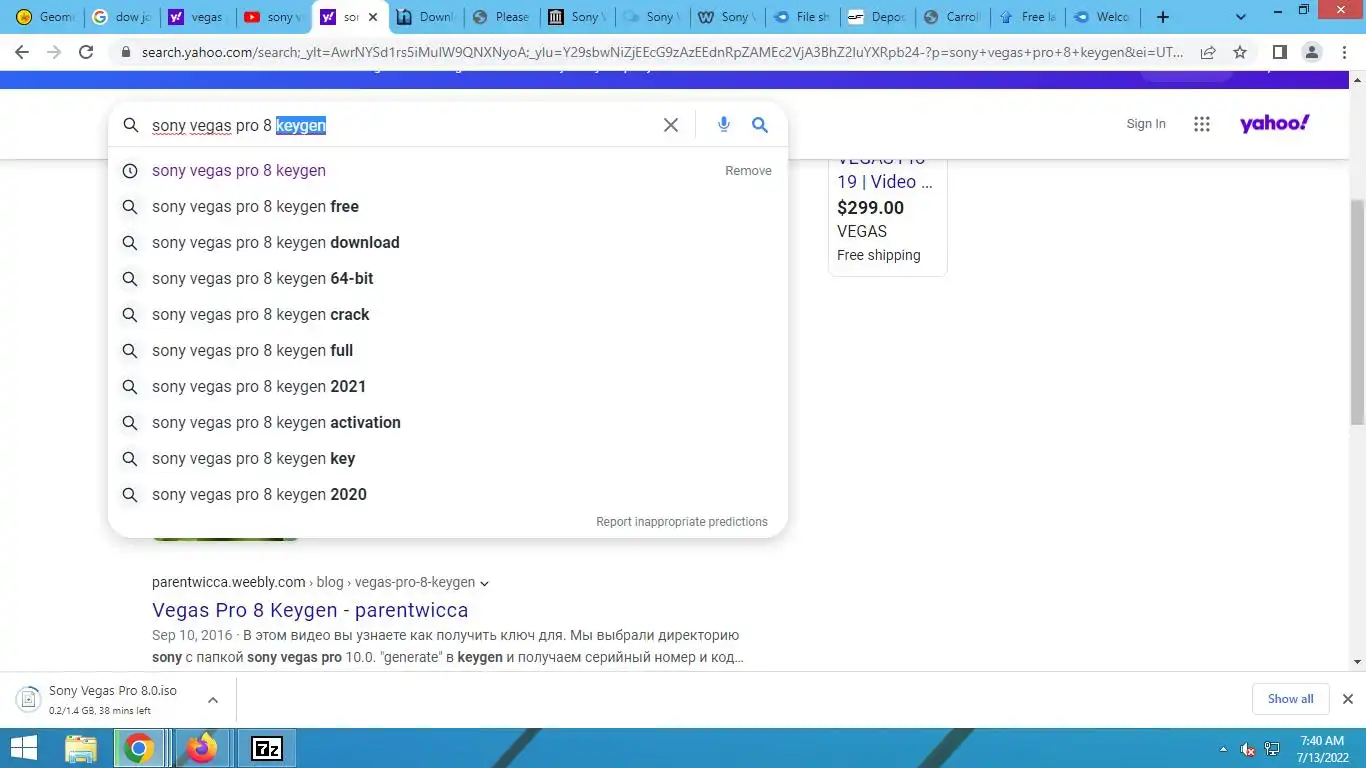Screen dimensions: 1366x768
Task: Select suggestion 'sony vegas pro 8 keygen crack'
Action: pyautogui.click(x=448, y=315)
